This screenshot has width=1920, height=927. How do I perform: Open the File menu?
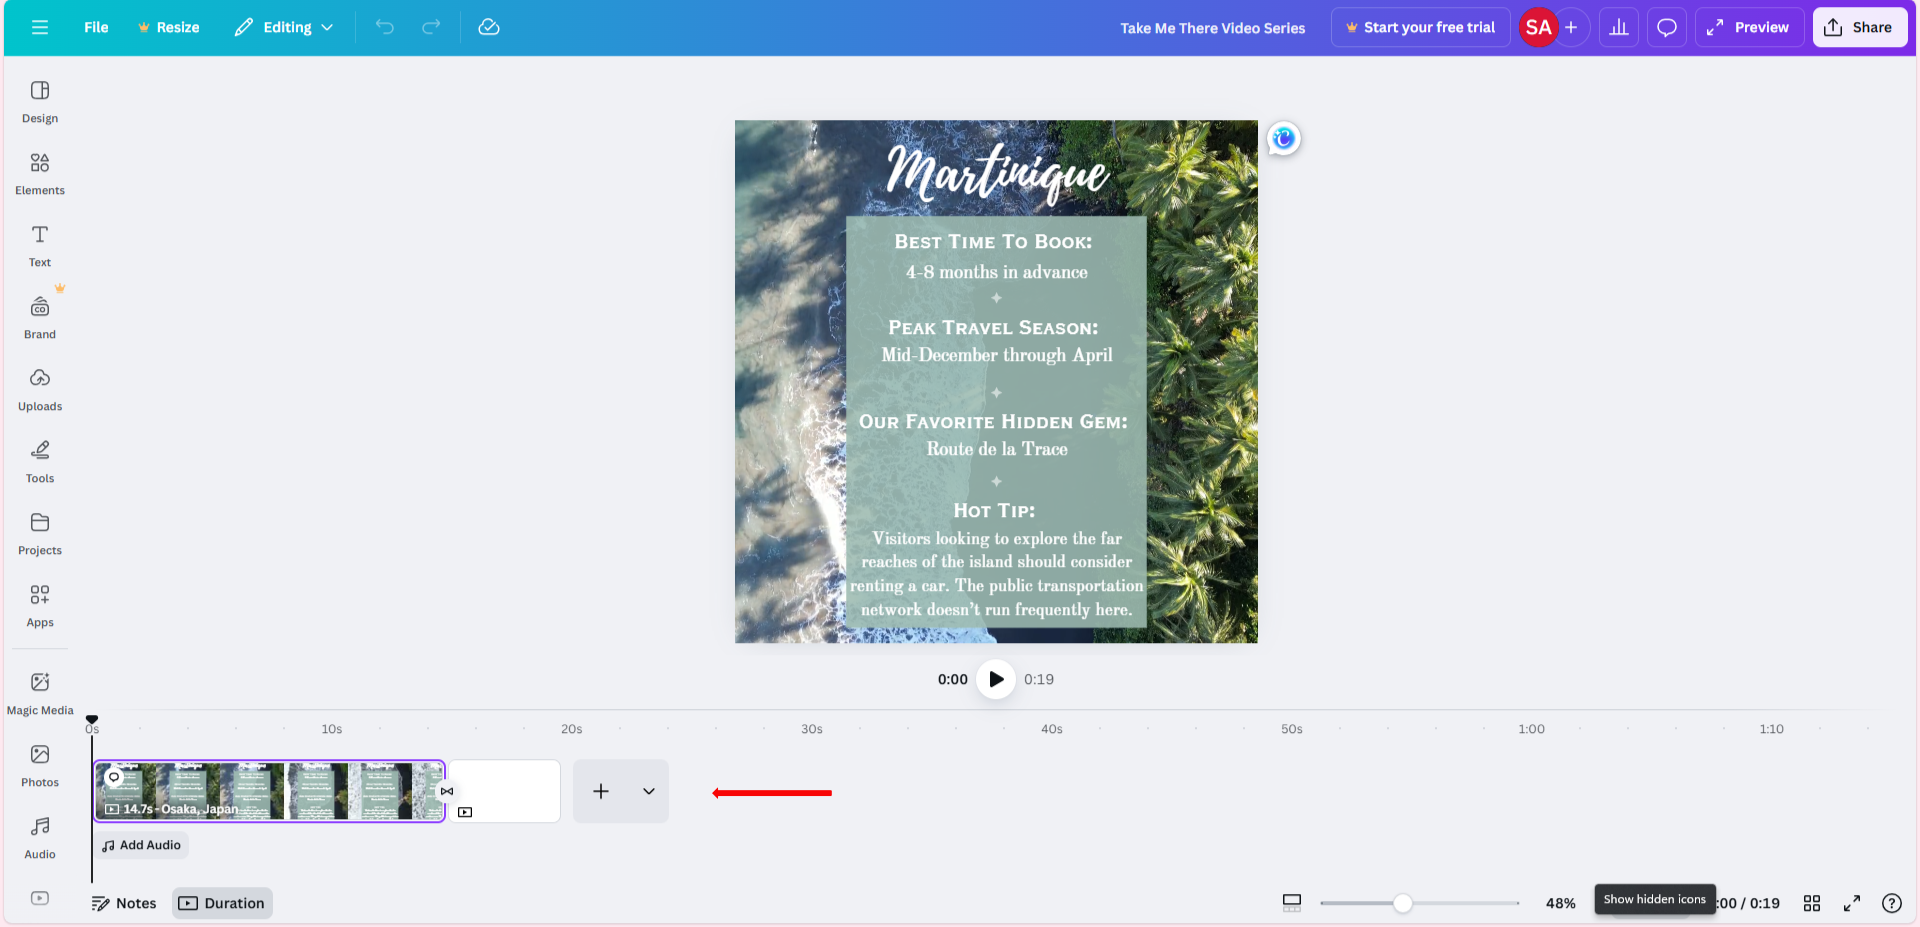(96, 27)
